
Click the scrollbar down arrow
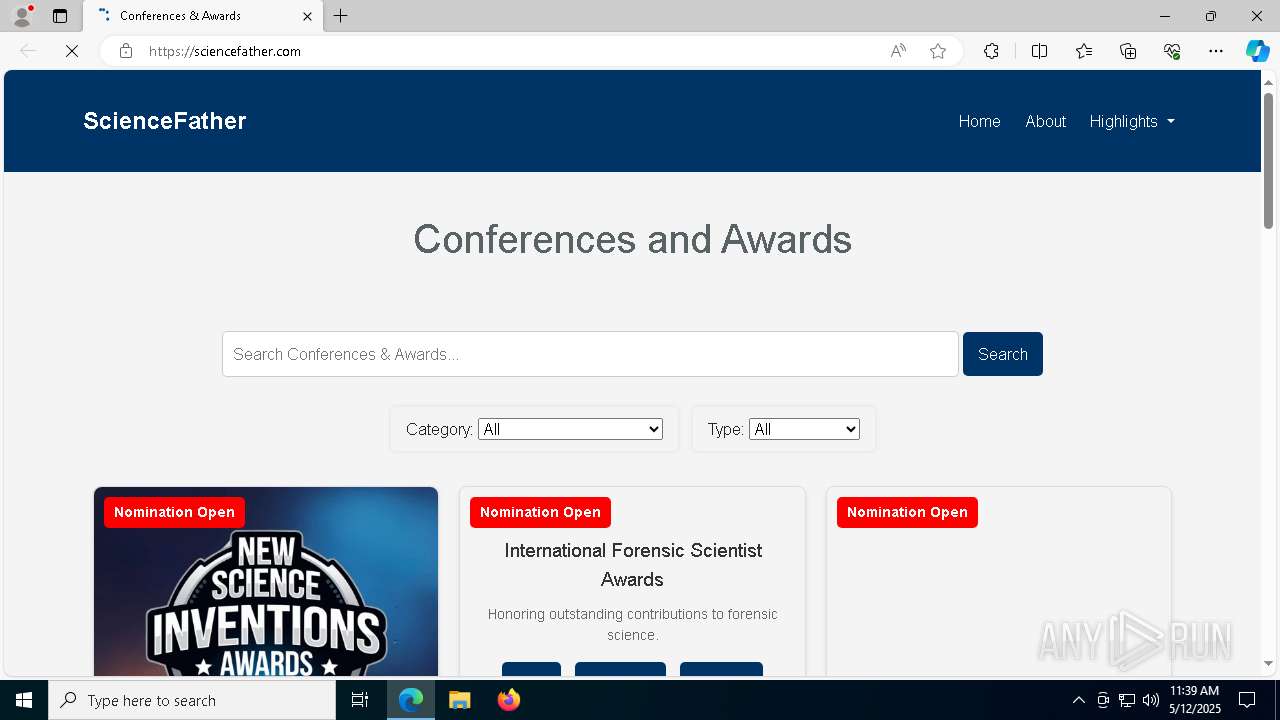tap(1268, 664)
